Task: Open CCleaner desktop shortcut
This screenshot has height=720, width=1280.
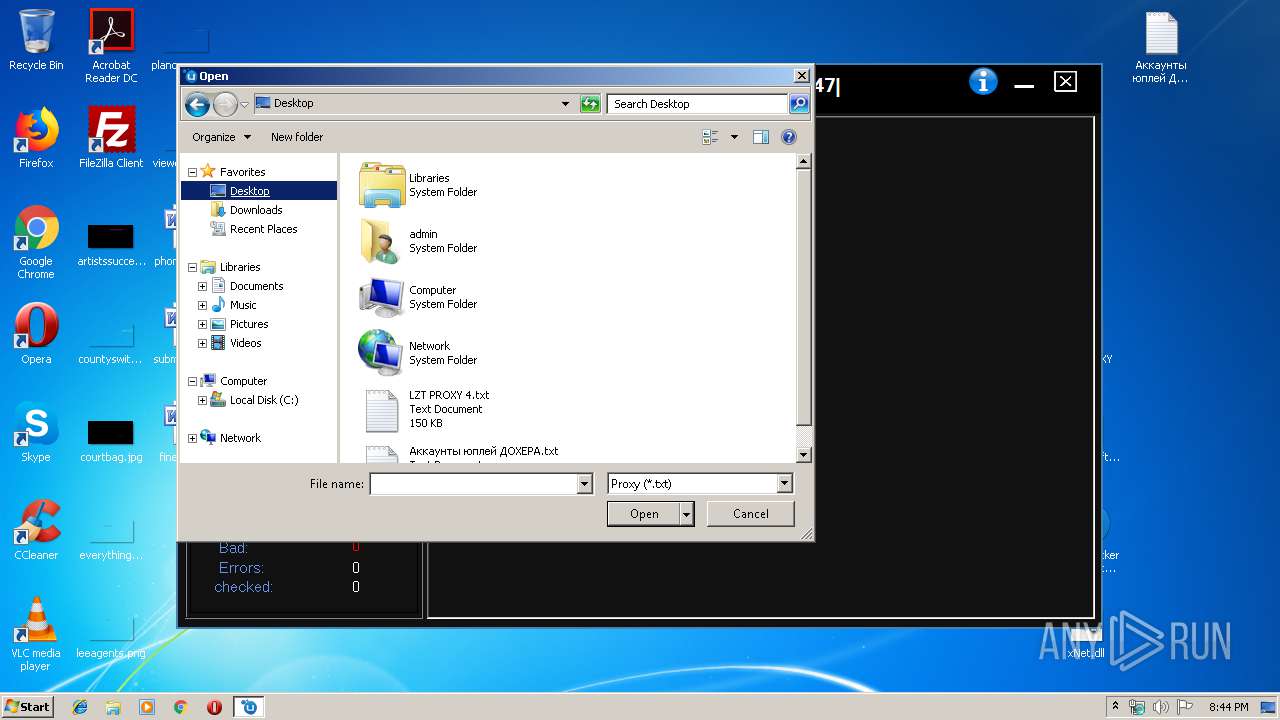Action: (36, 530)
